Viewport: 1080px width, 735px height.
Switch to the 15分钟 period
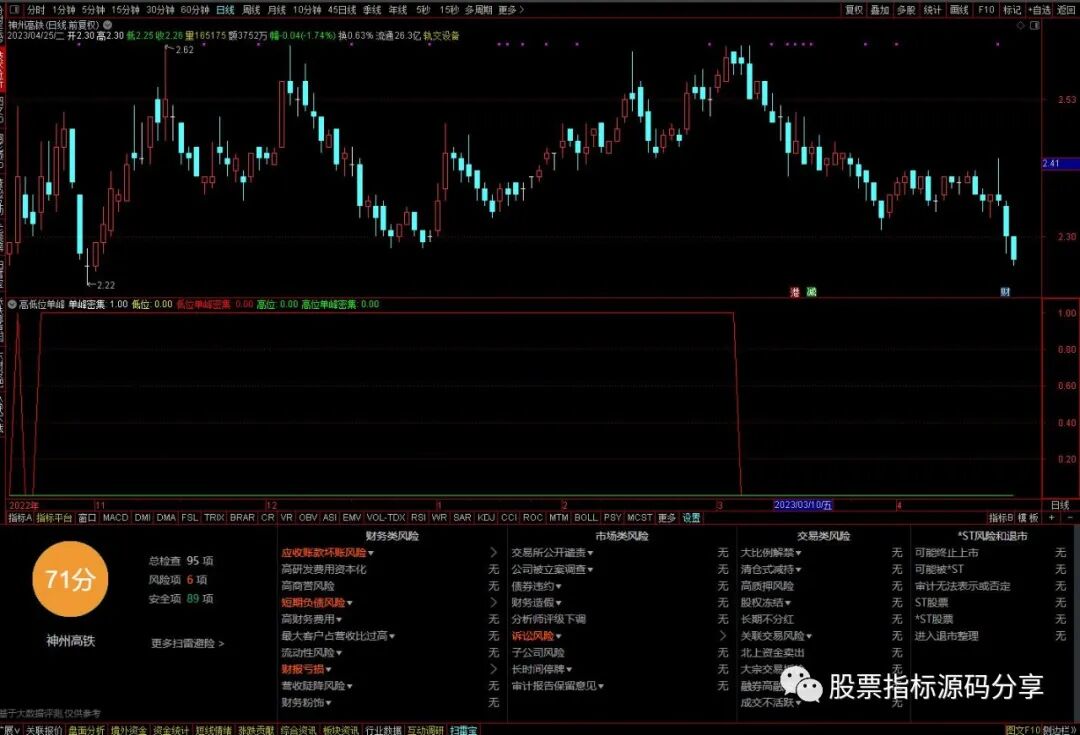tap(125, 10)
